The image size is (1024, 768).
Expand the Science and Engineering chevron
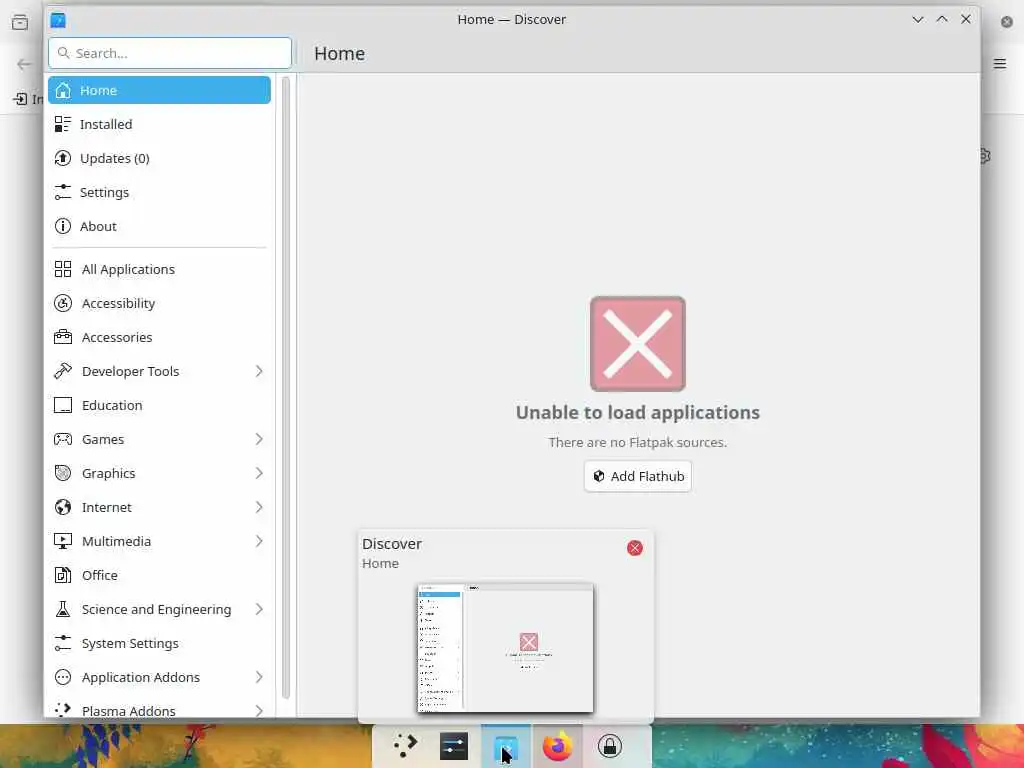259,609
